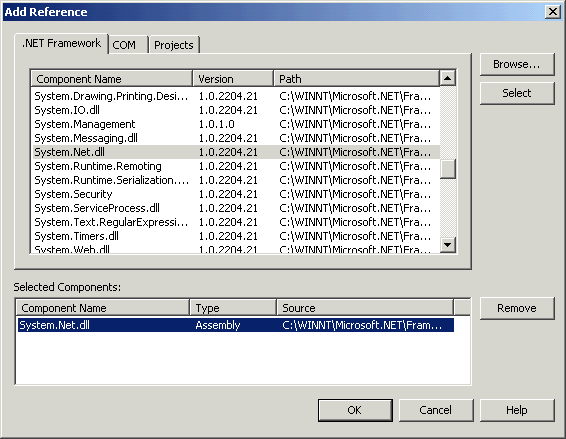Viewport: 566px width, 439px height.
Task: Confirm with the OK button
Action: tap(355, 410)
